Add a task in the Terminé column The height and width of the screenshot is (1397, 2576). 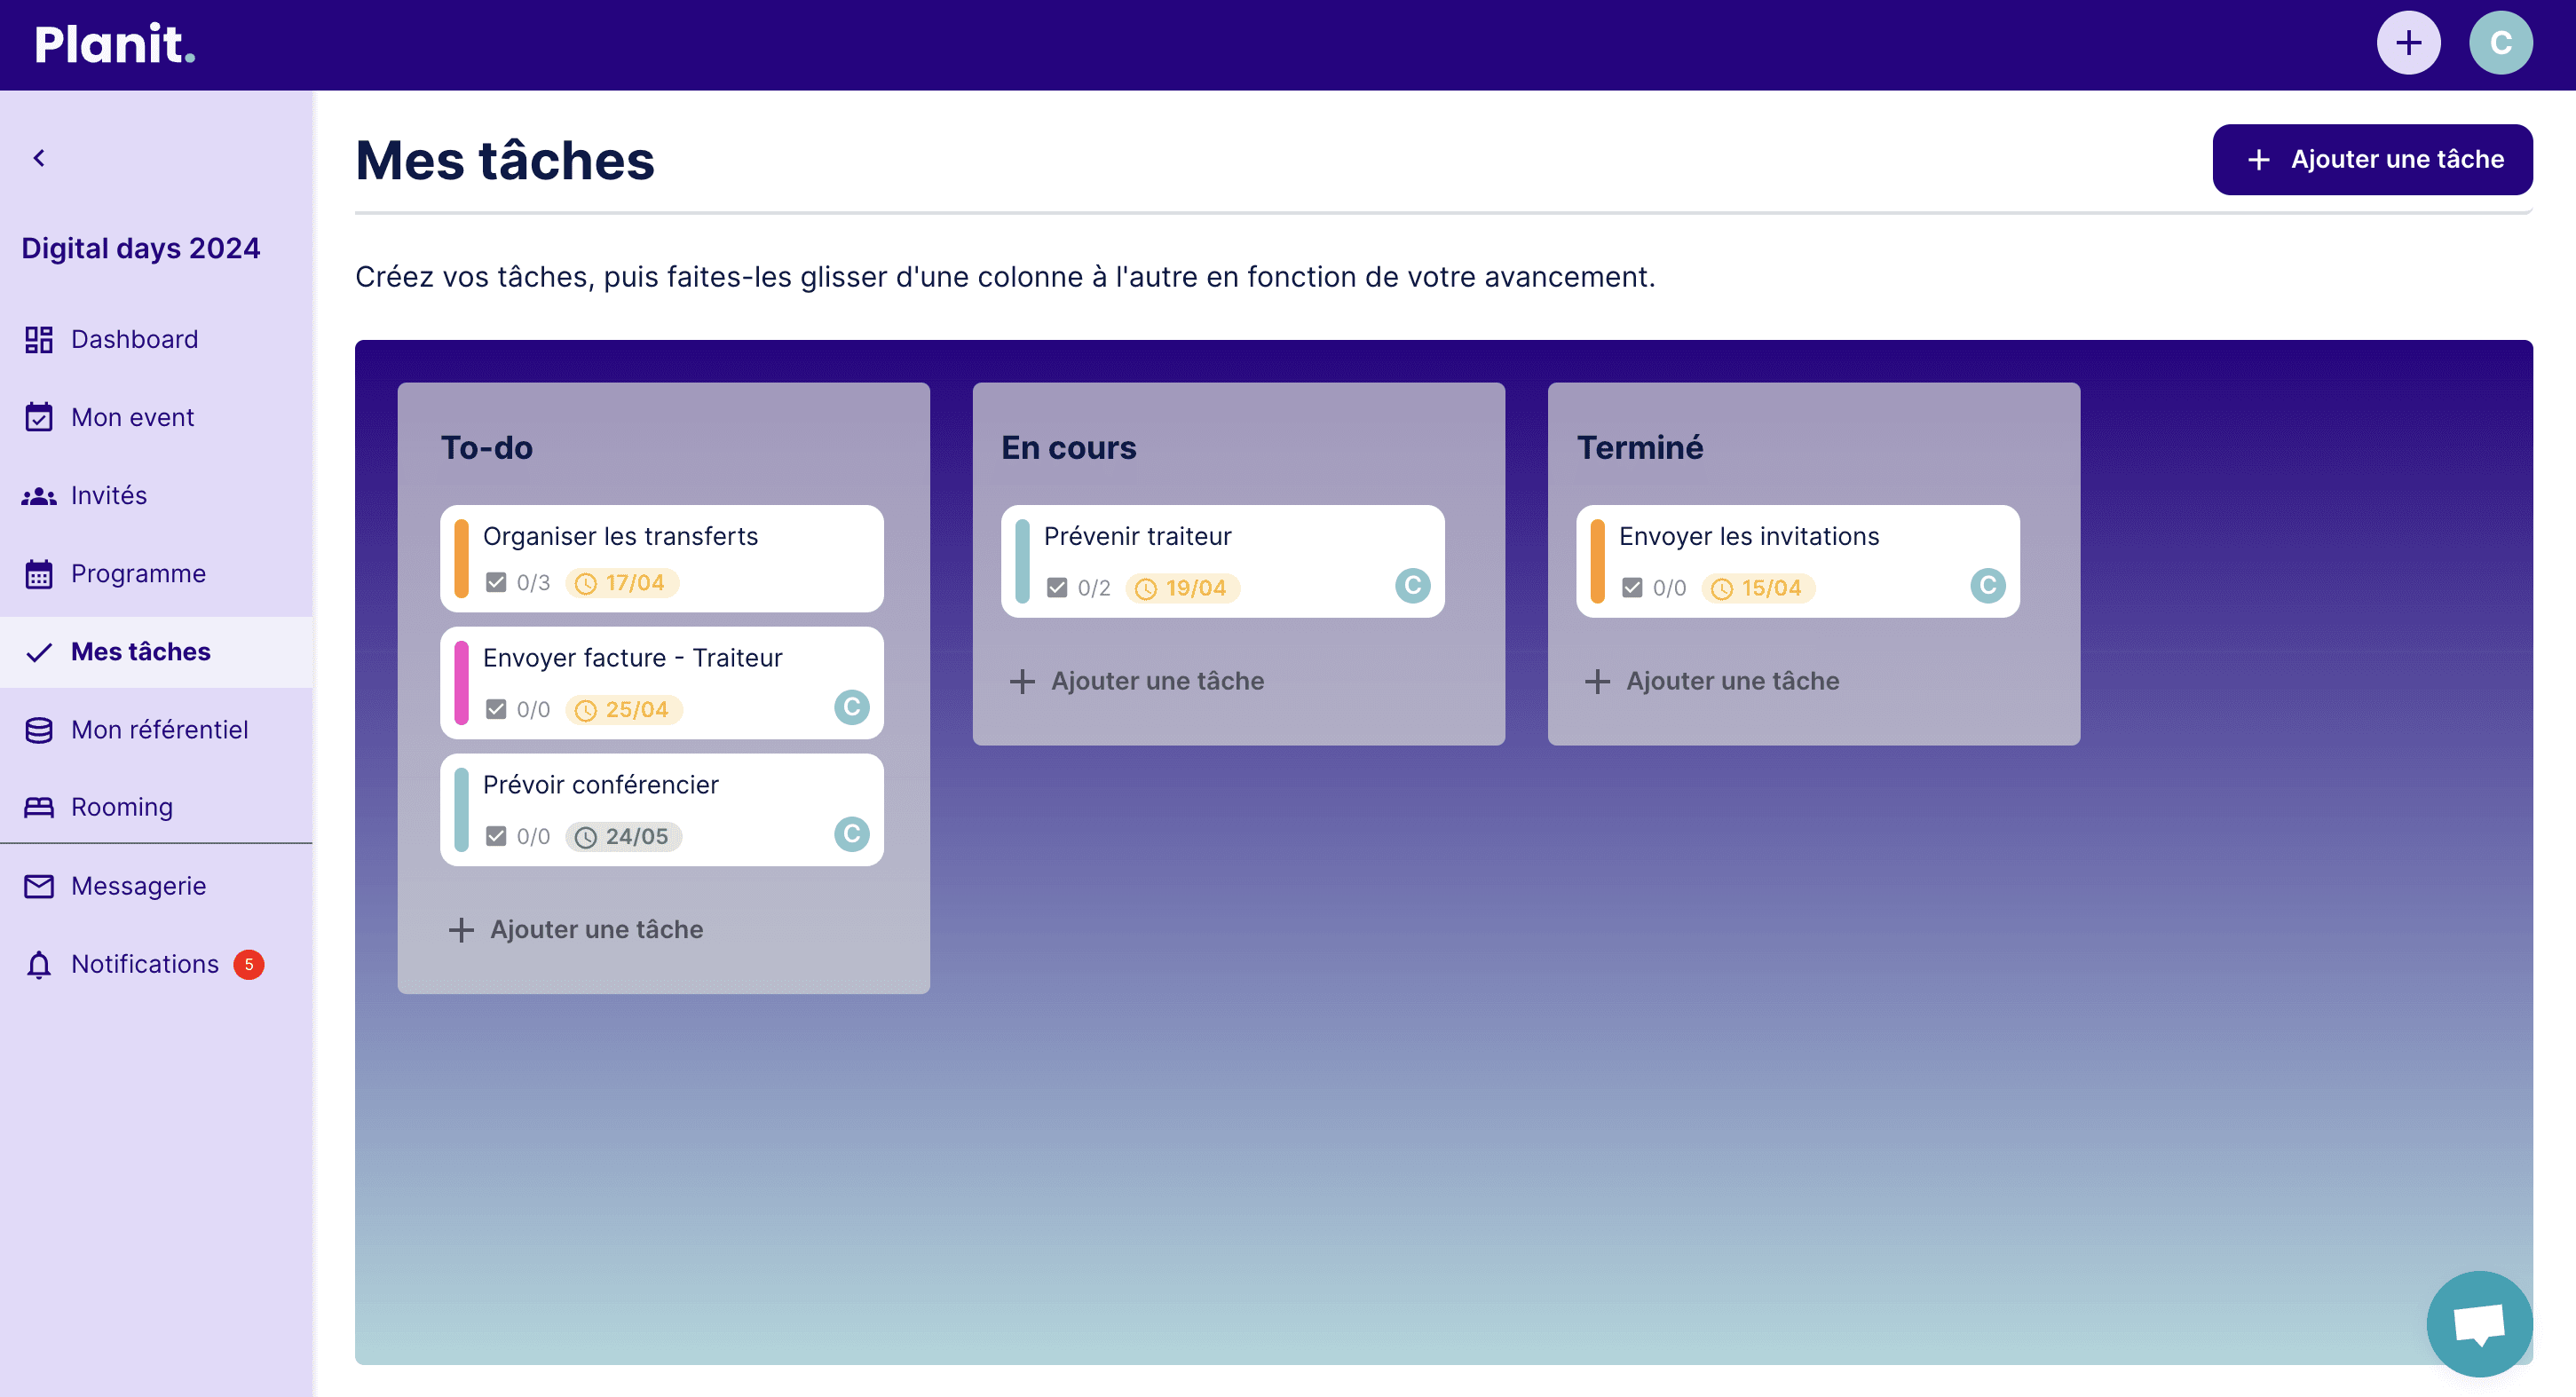(1712, 681)
